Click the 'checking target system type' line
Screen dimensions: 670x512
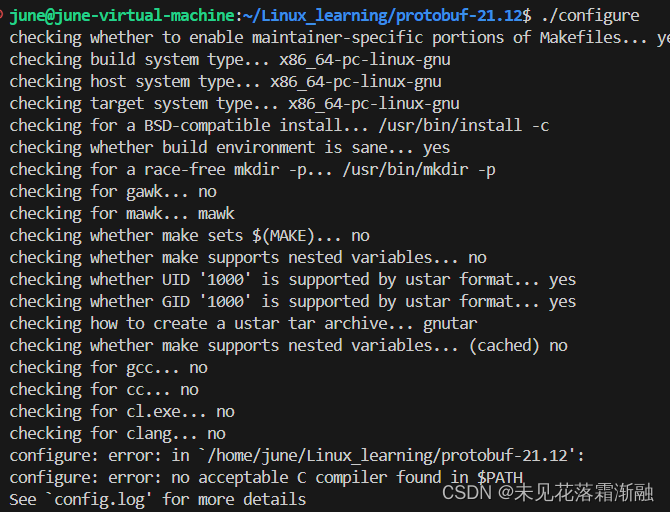[234, 104]
